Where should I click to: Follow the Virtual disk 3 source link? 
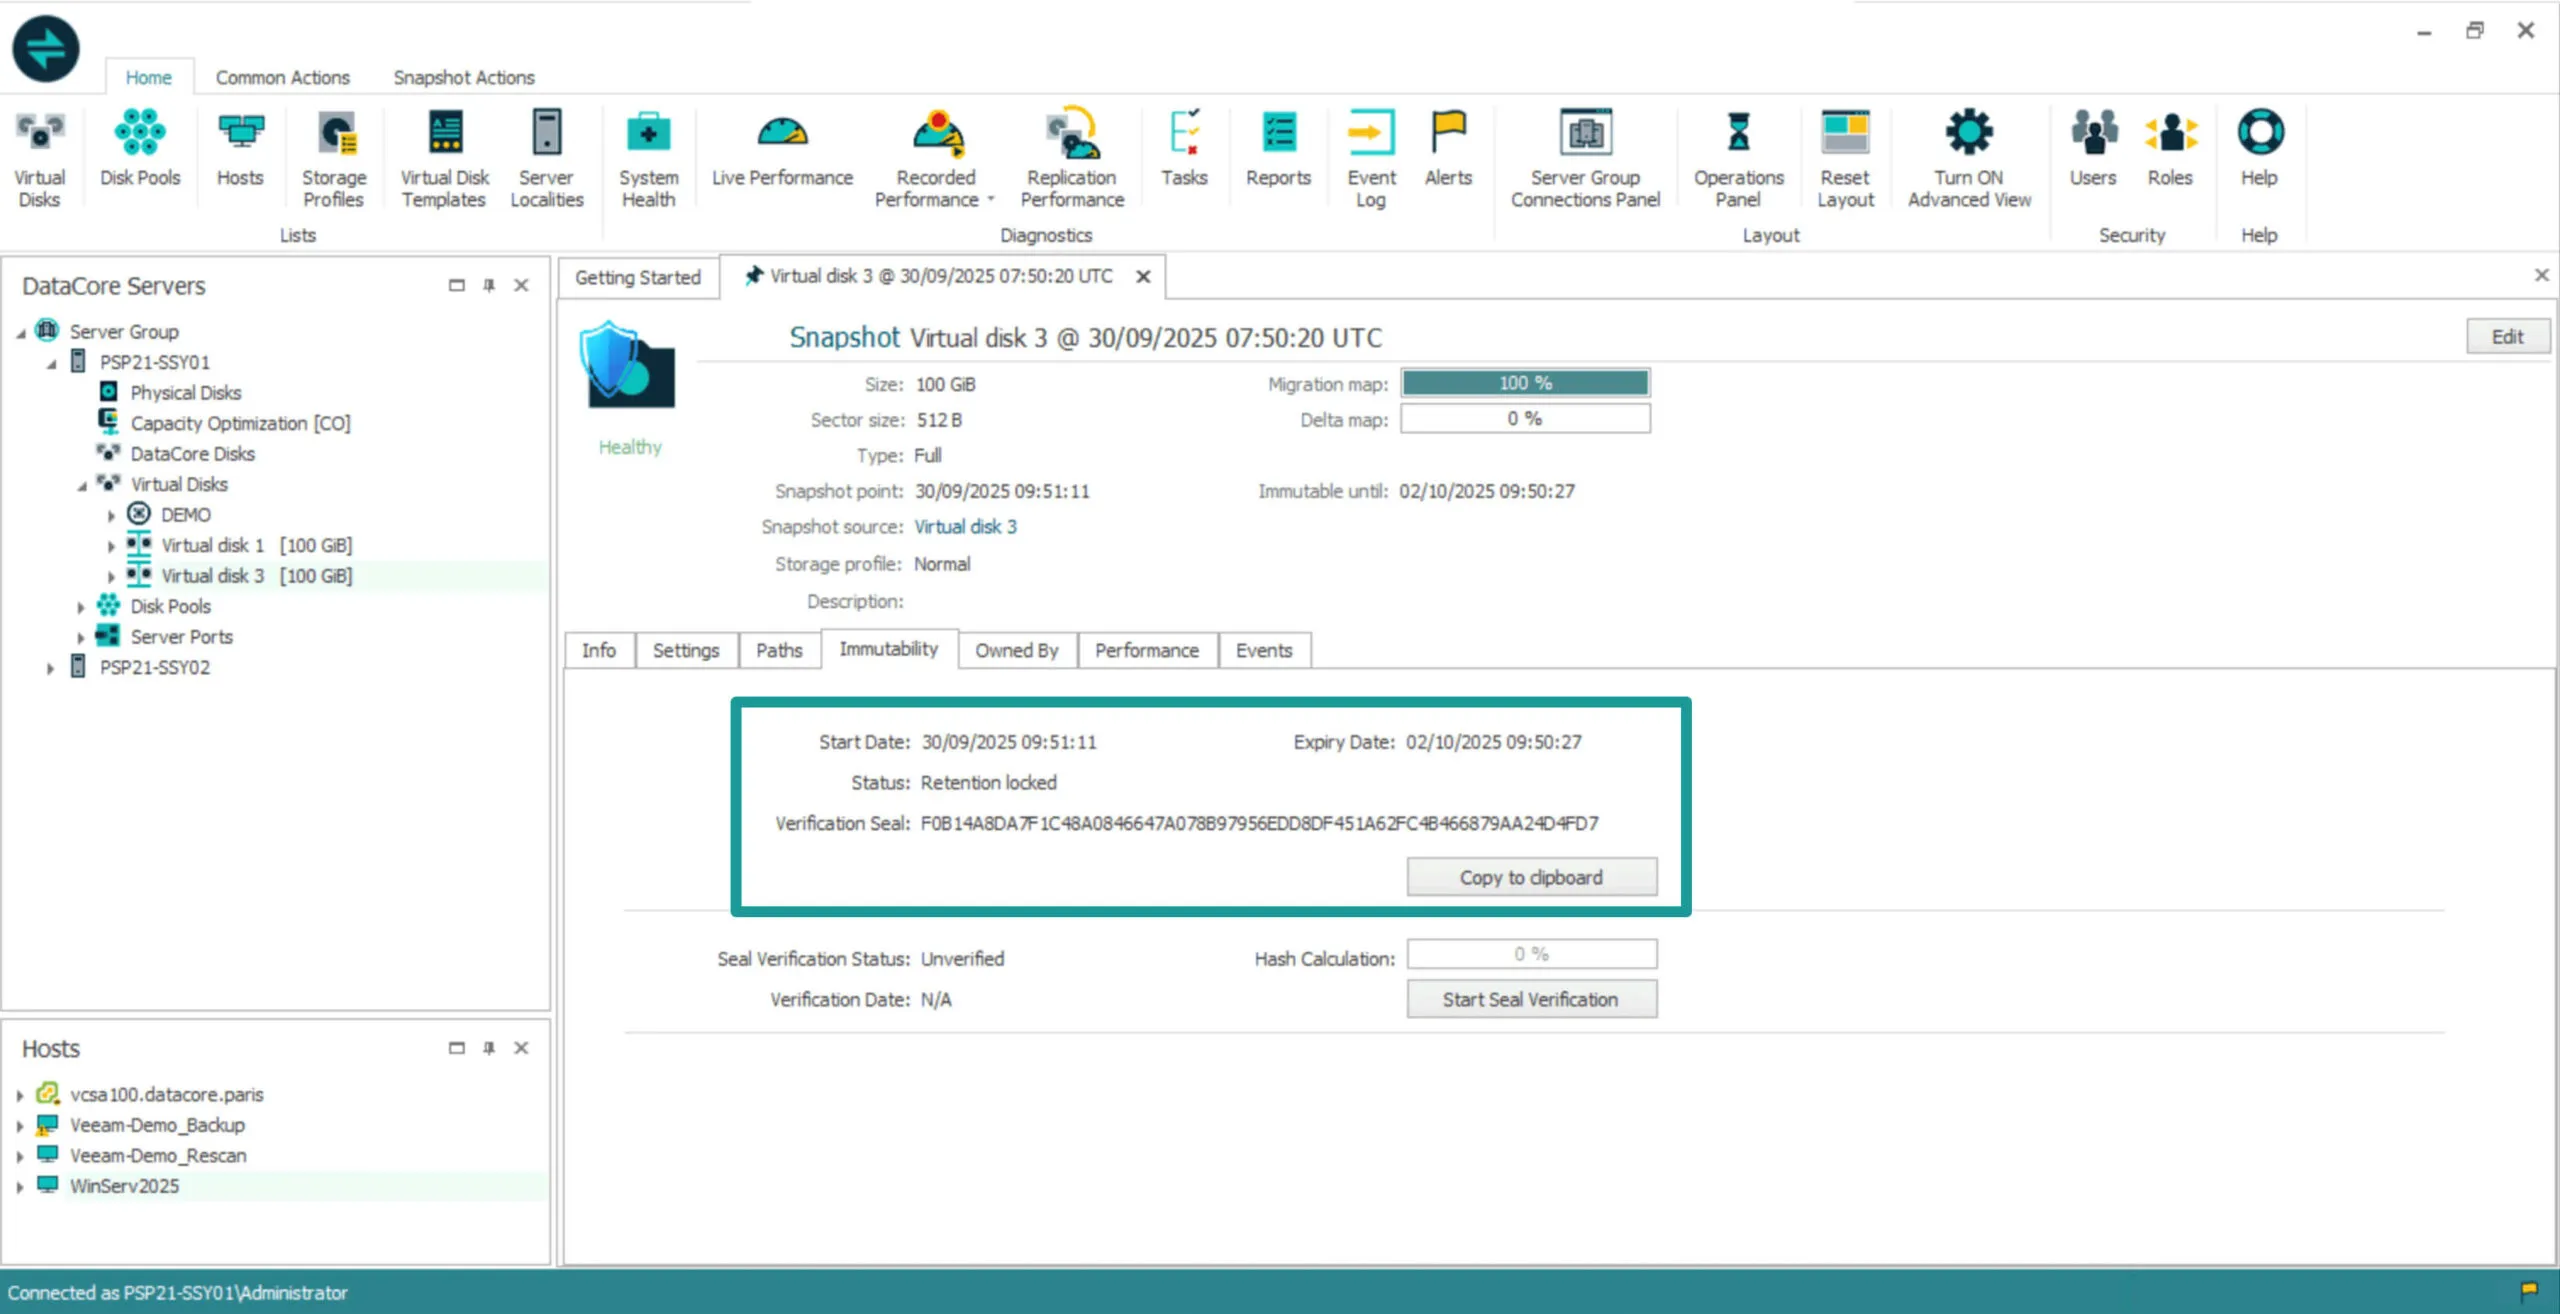965,527
